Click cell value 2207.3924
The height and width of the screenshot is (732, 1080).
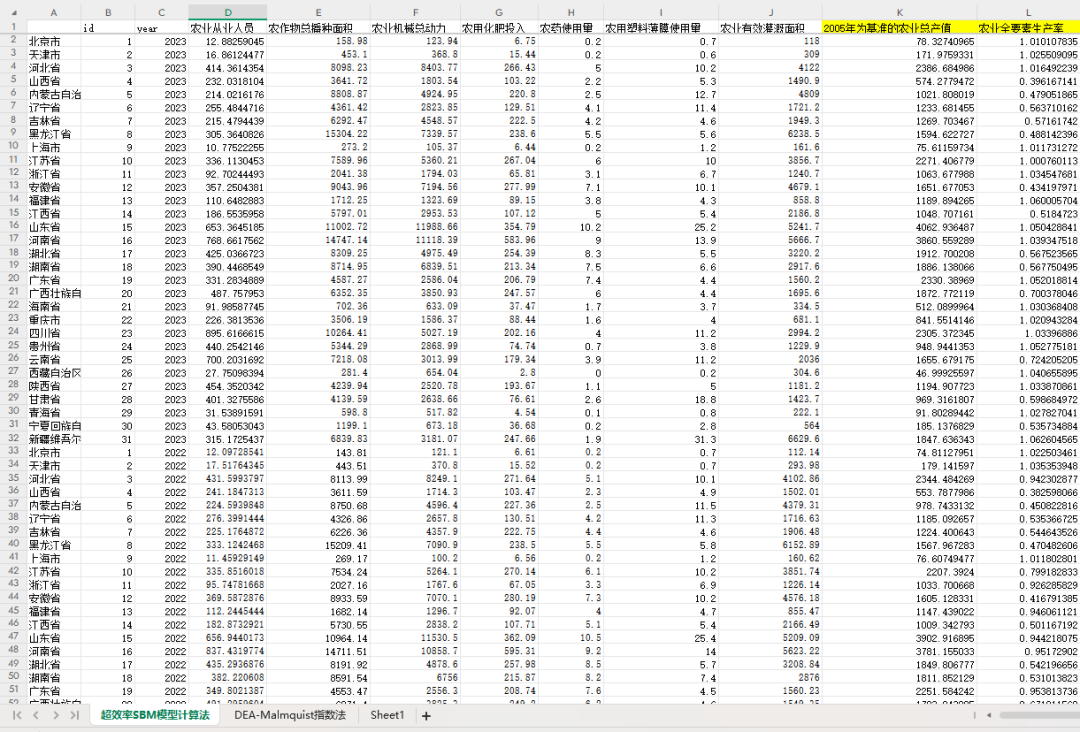900,572
